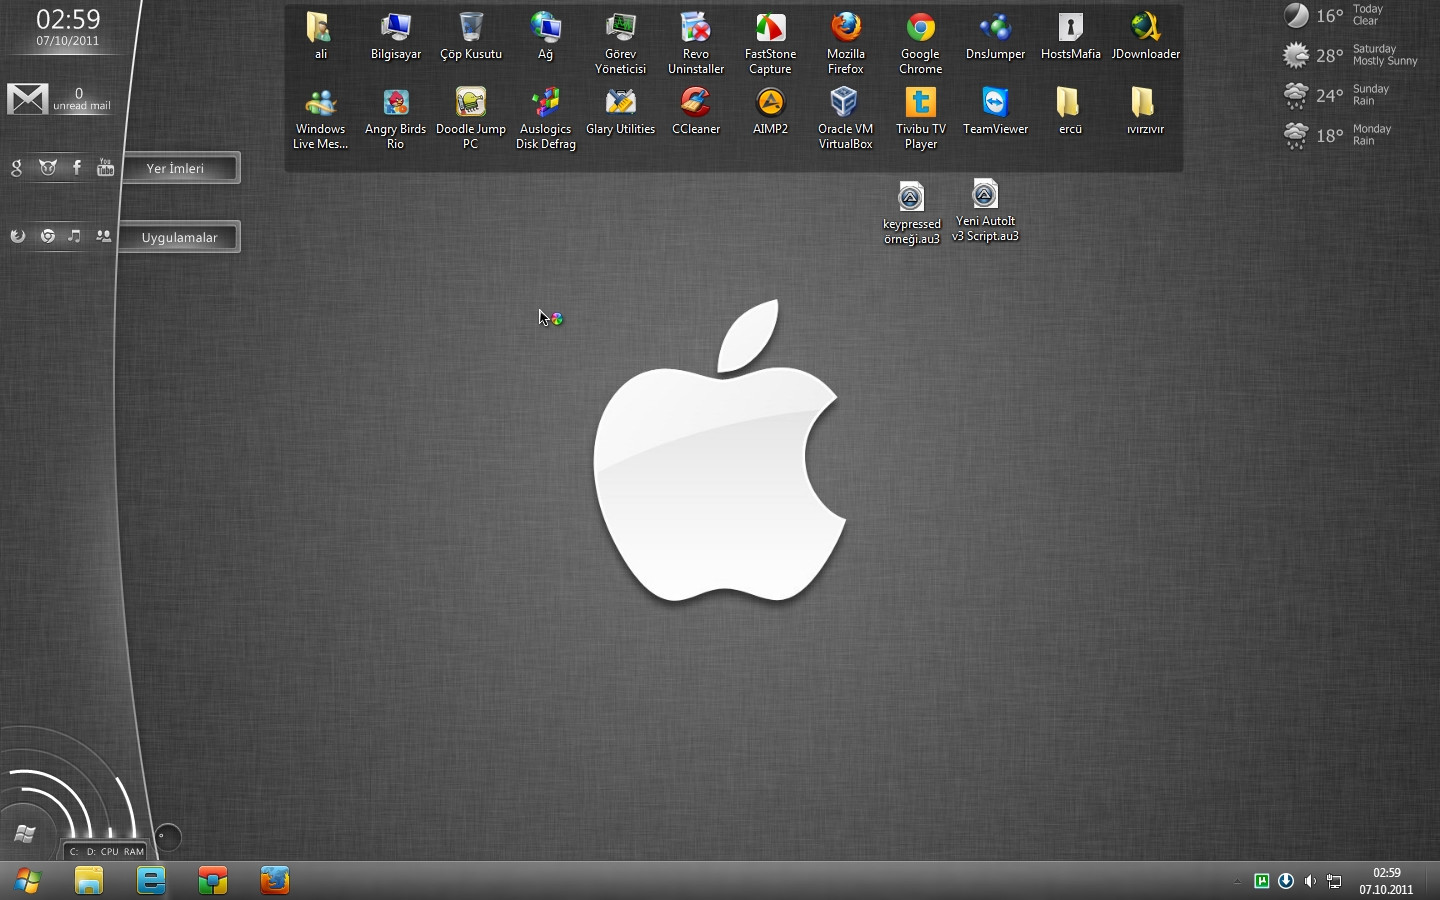This screenshot has width=1440, height=900.
Task: Show hidden system tray icons
Action: coord(1236,882)
